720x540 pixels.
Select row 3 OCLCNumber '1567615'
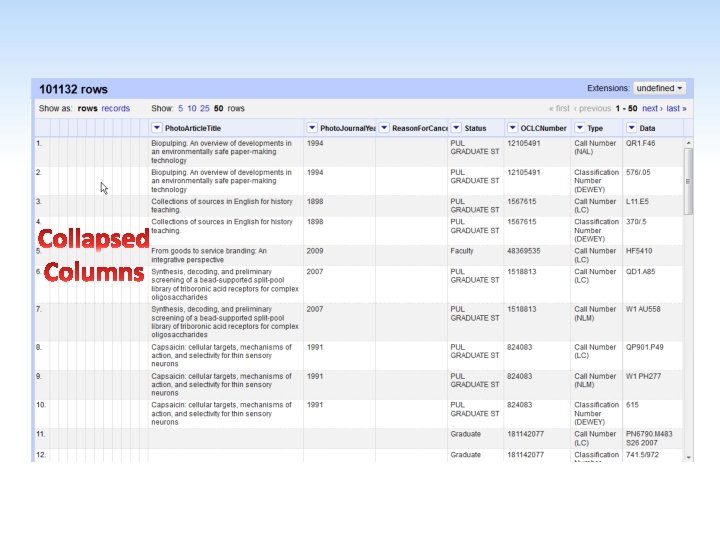(522, 201)
